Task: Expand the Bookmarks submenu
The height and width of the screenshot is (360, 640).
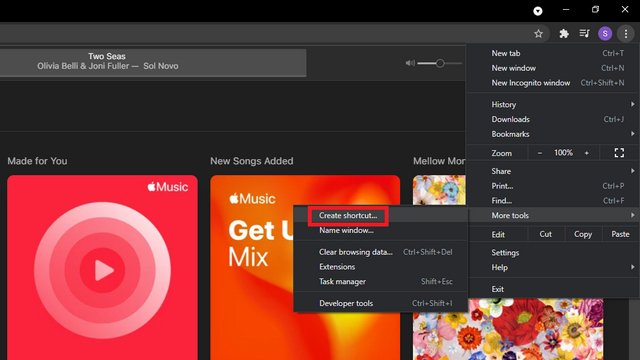Action: (552, 134)
